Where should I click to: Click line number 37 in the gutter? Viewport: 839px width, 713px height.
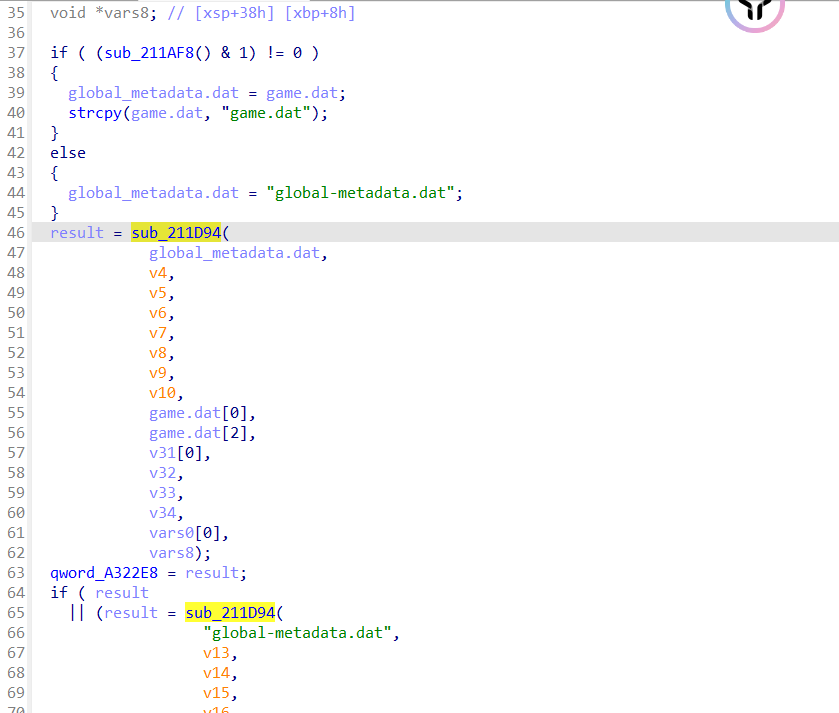[x=16, y=53]
